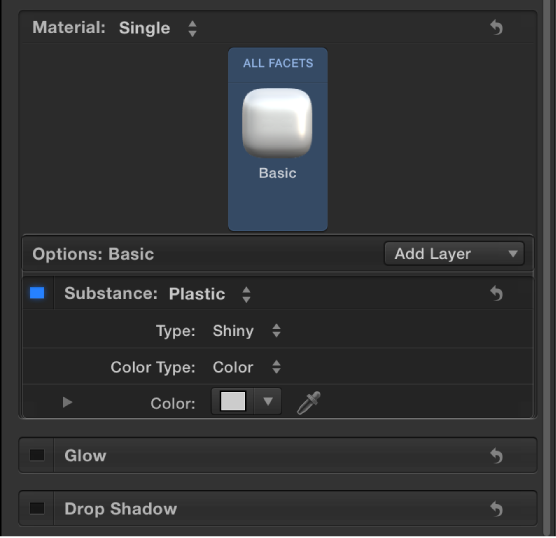This screenshot has height=538, width=556.
Task: Click the Options: Basic heading
Action: click(x=93, y=254)
